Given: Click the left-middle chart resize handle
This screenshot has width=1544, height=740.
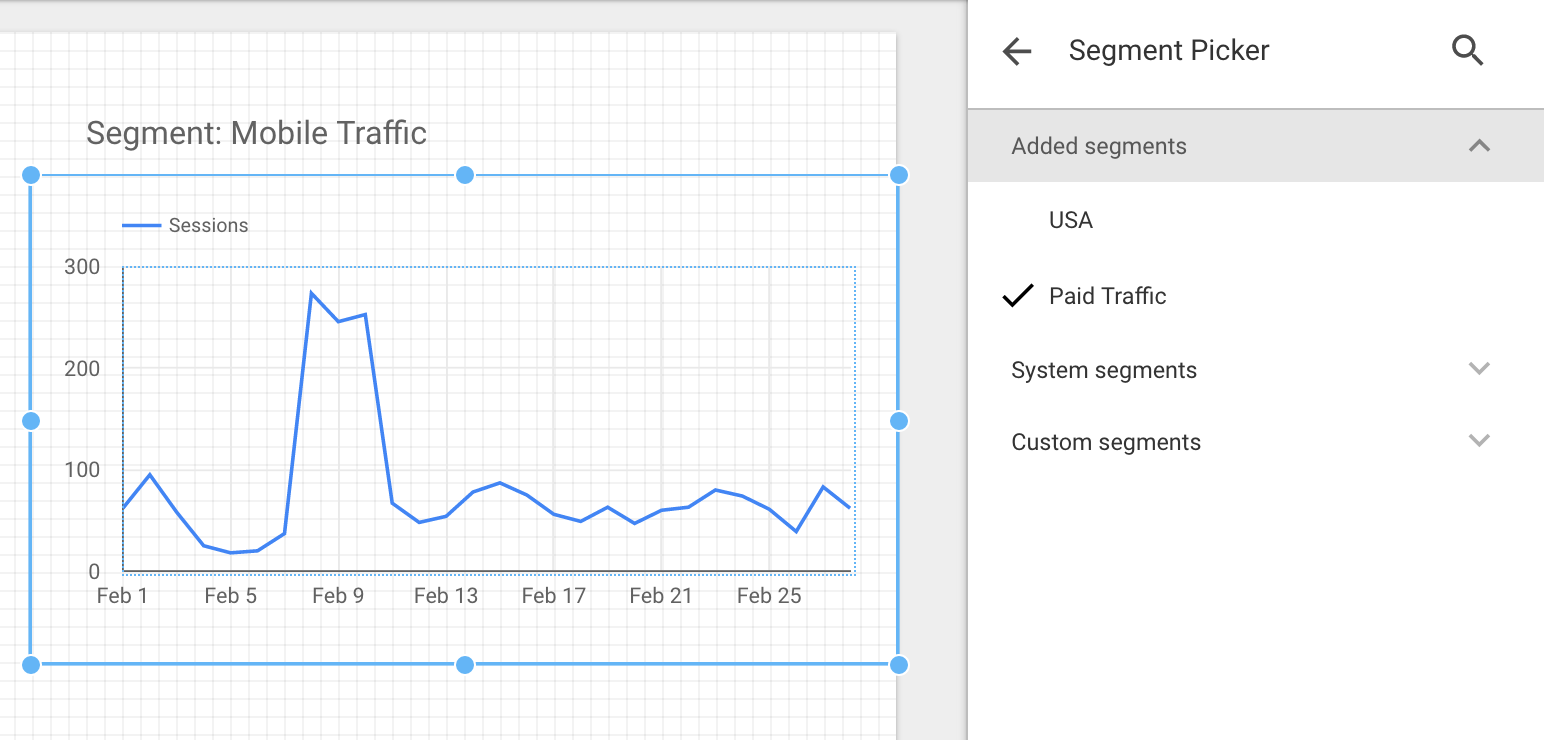Looking at the screenshot, I should pos(31,421).
